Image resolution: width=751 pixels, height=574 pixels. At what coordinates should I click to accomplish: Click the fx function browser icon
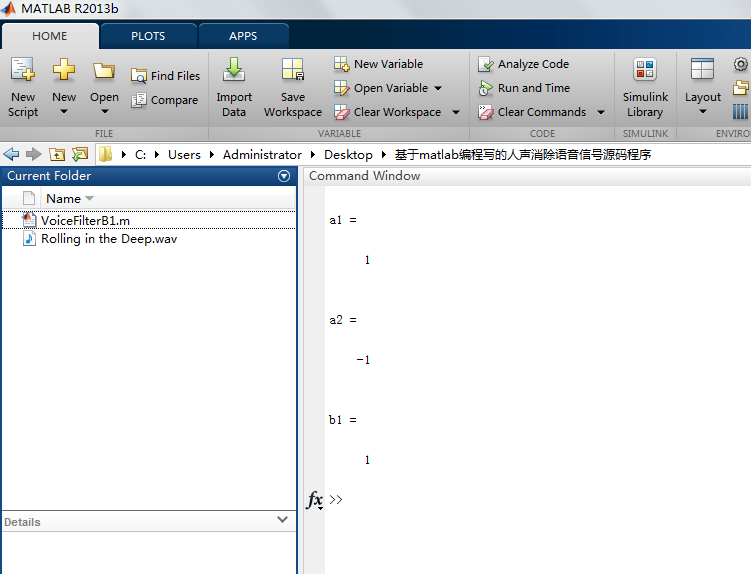pyautogui.click(x=315, y=500)
